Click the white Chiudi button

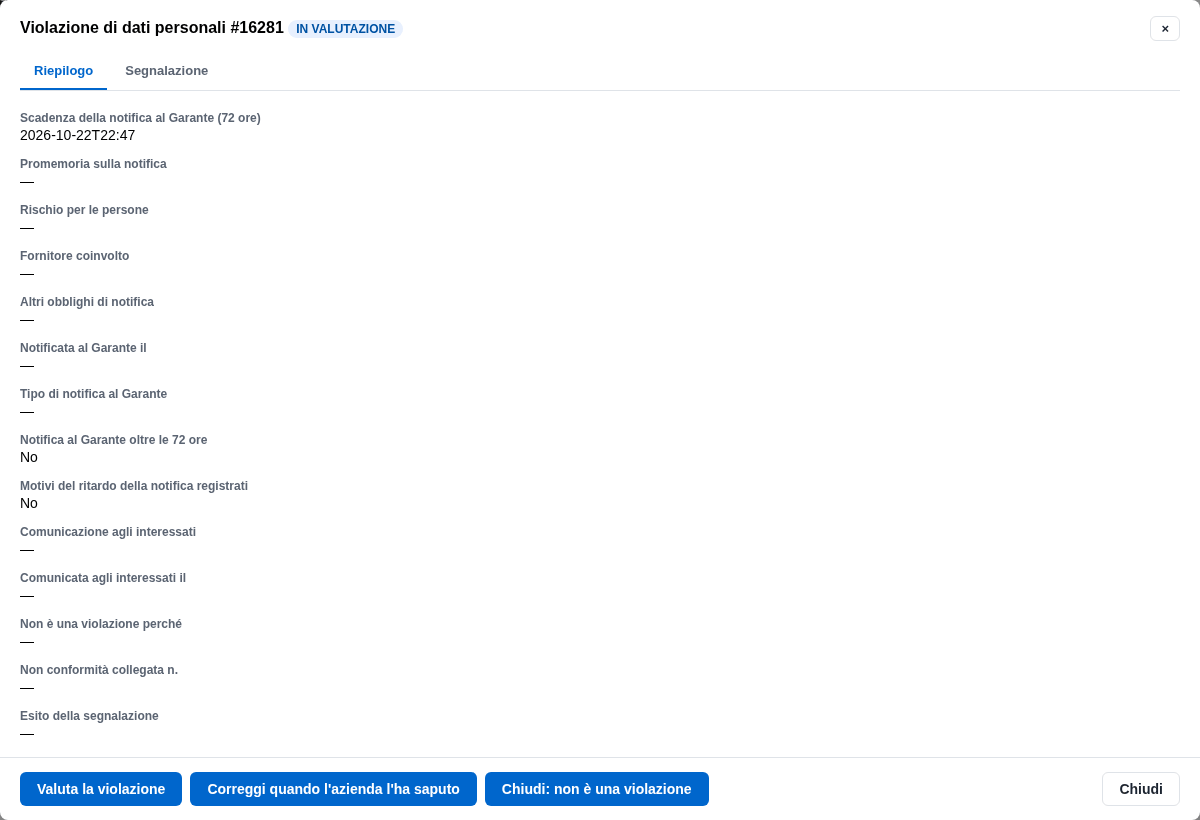[x=1141, y=789]
